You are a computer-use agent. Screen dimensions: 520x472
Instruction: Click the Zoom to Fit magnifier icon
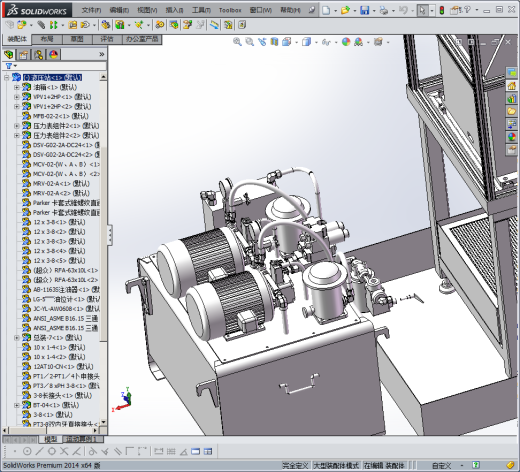(x=237, y=42)
